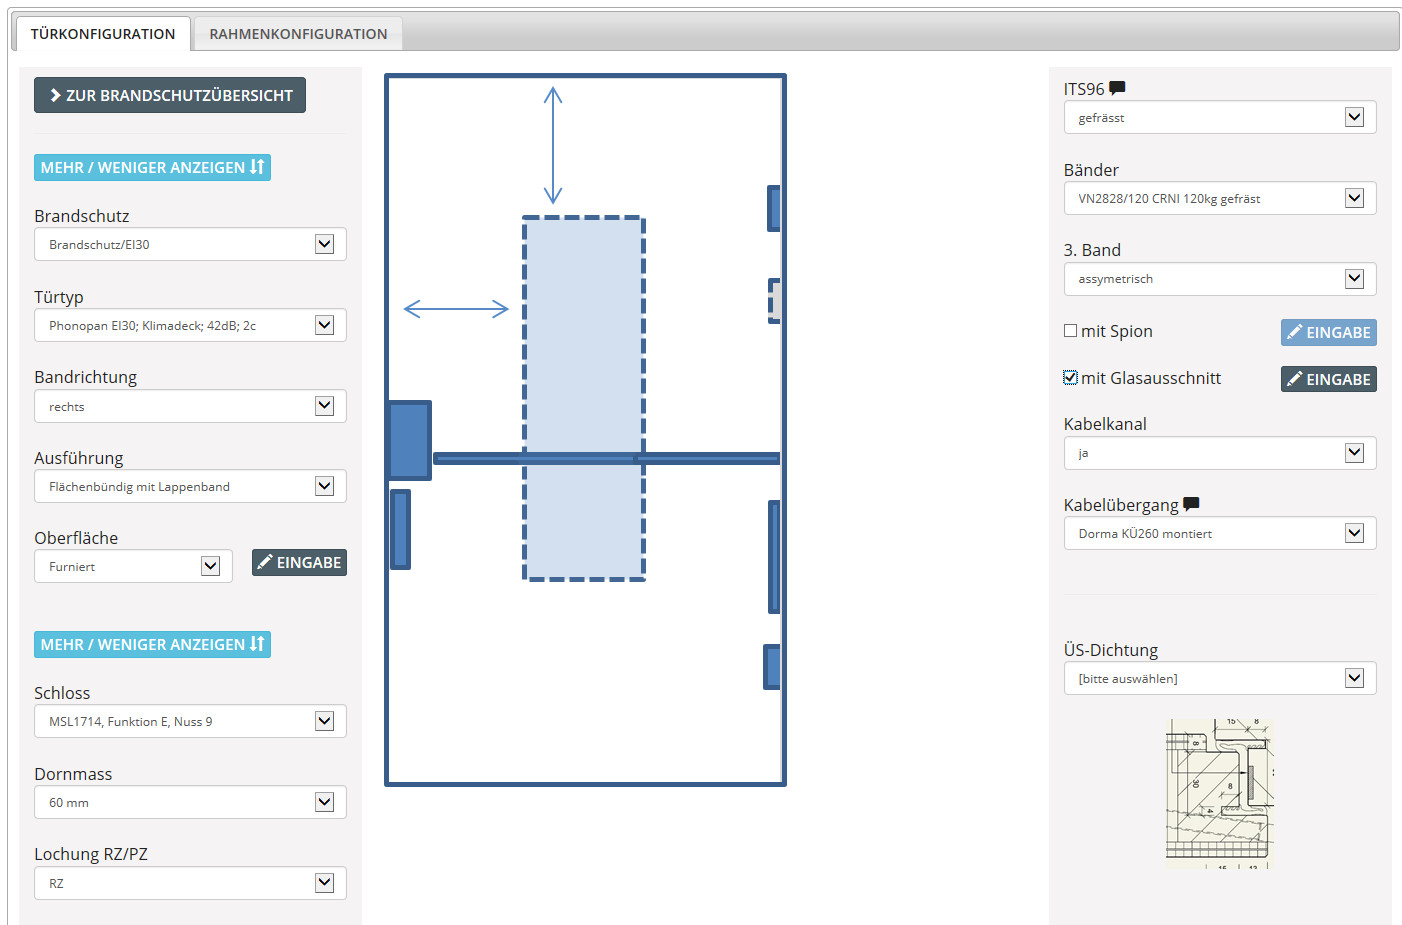The image size is (1402, 925).
Task: Uncheck the 'mit Glasausschnitt' checkbox
Action: [x=1071, y=378]
